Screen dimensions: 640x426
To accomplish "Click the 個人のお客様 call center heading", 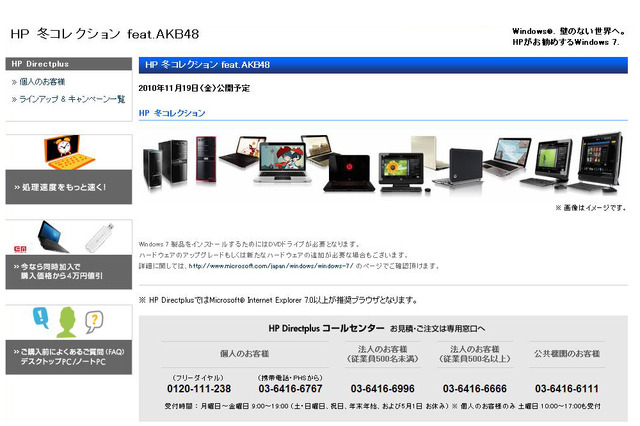I will tap(244, 353).
